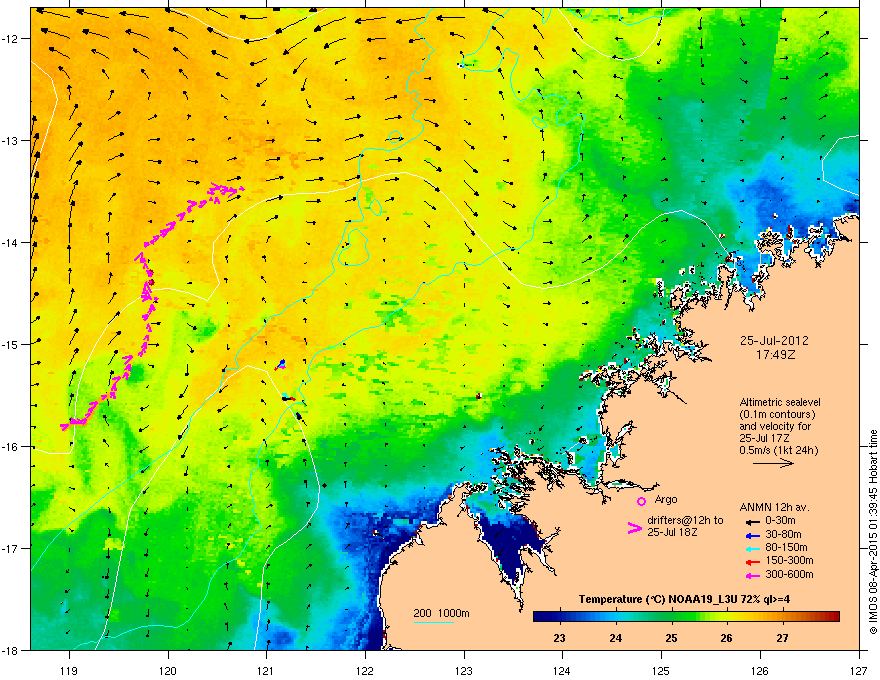Click the latitude axis label '-18'

pos(12,650)
